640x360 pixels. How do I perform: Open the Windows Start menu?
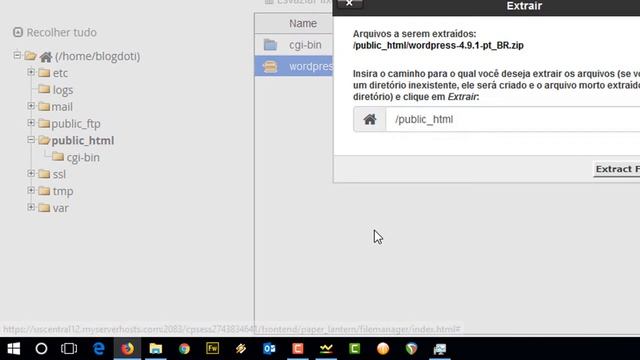(x=13, y=349)
